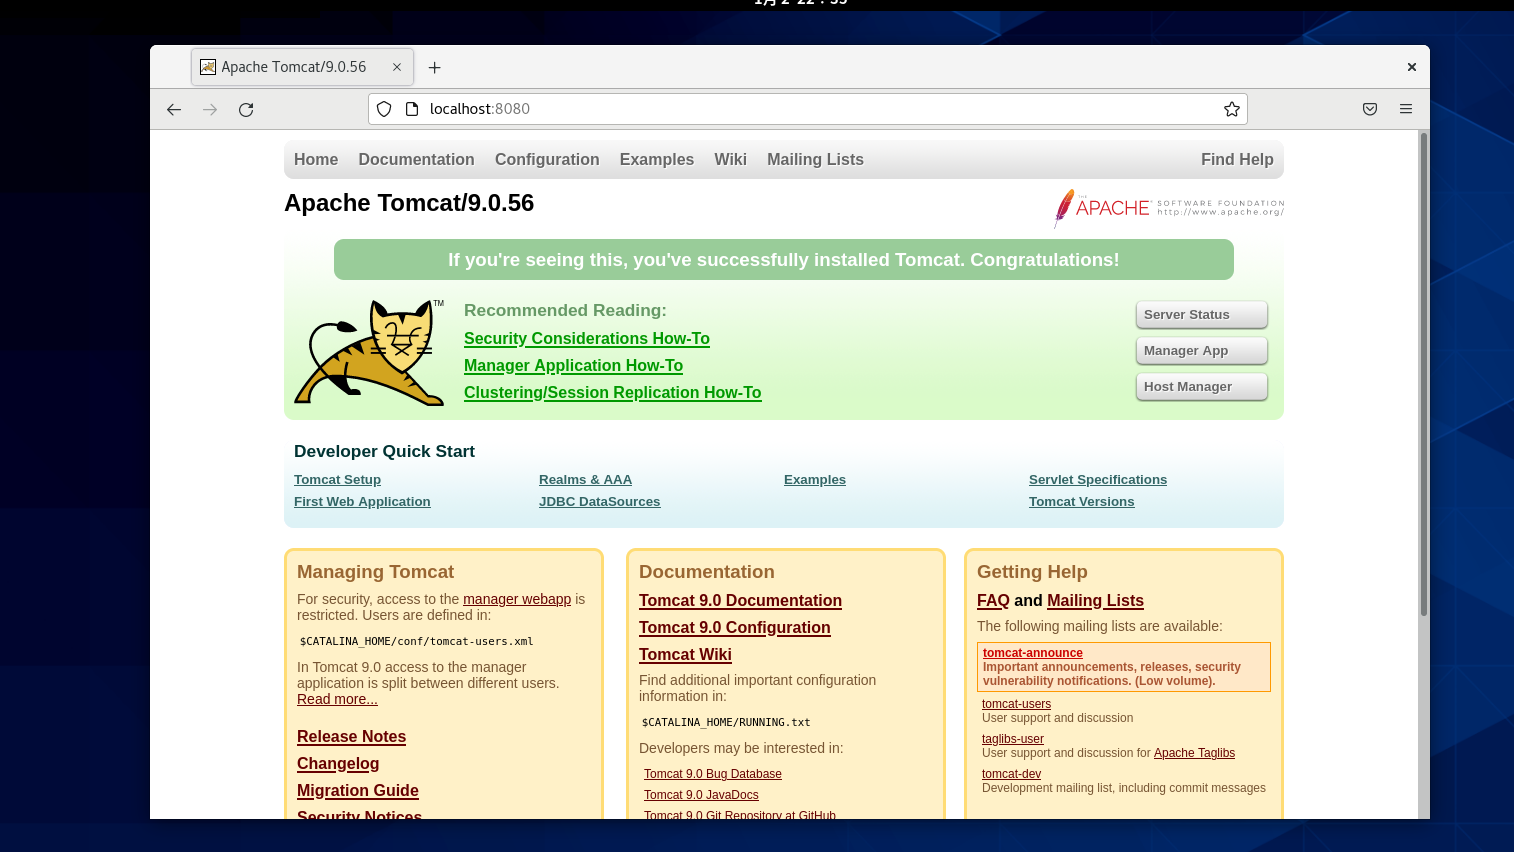Open Documentation in the navigation bar
Viewport: 1514px width, 852px height.
point(416,159)
